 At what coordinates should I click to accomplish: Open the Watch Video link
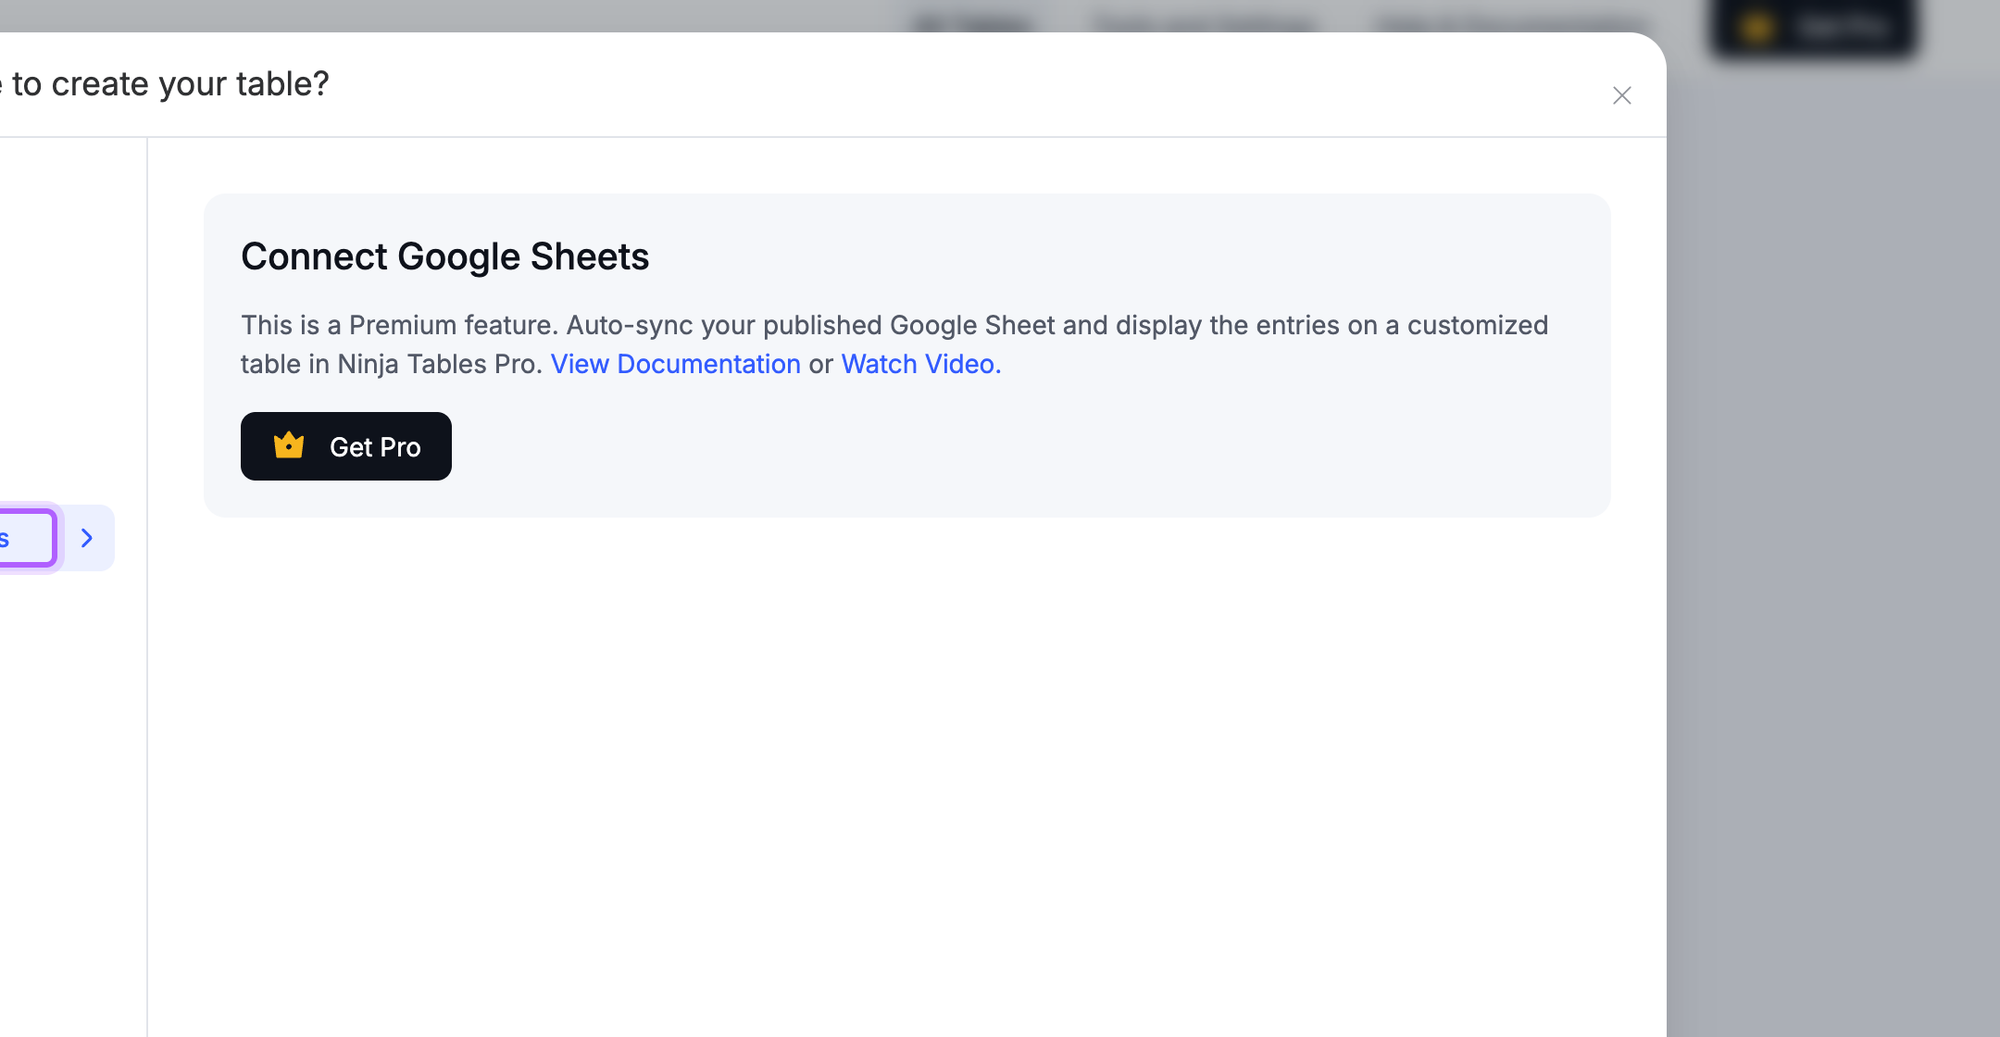pyautogui.click(x=921, y=364)
